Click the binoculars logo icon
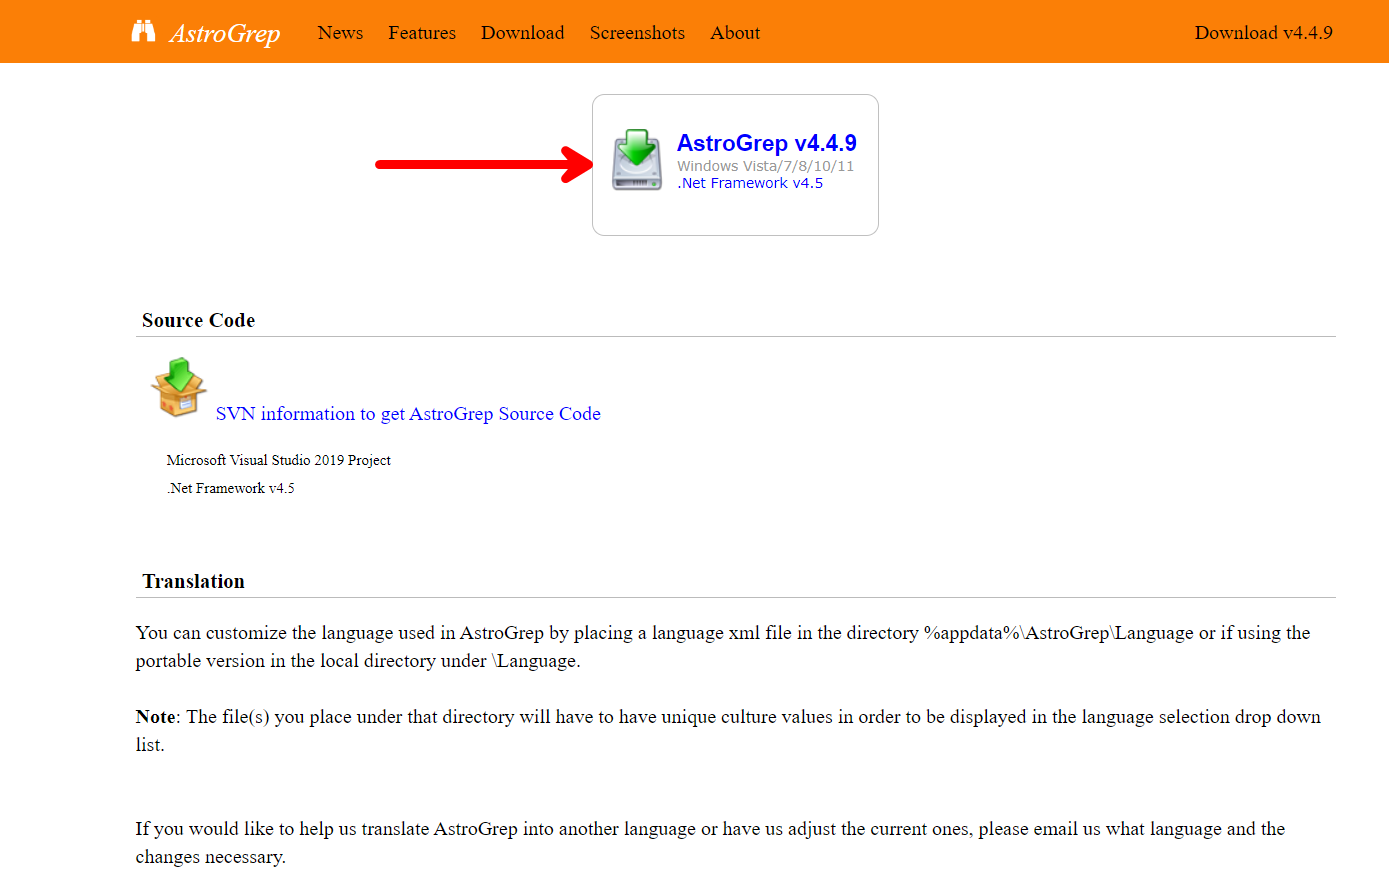This screenshot has width=1389, height=870. [143, 32]
